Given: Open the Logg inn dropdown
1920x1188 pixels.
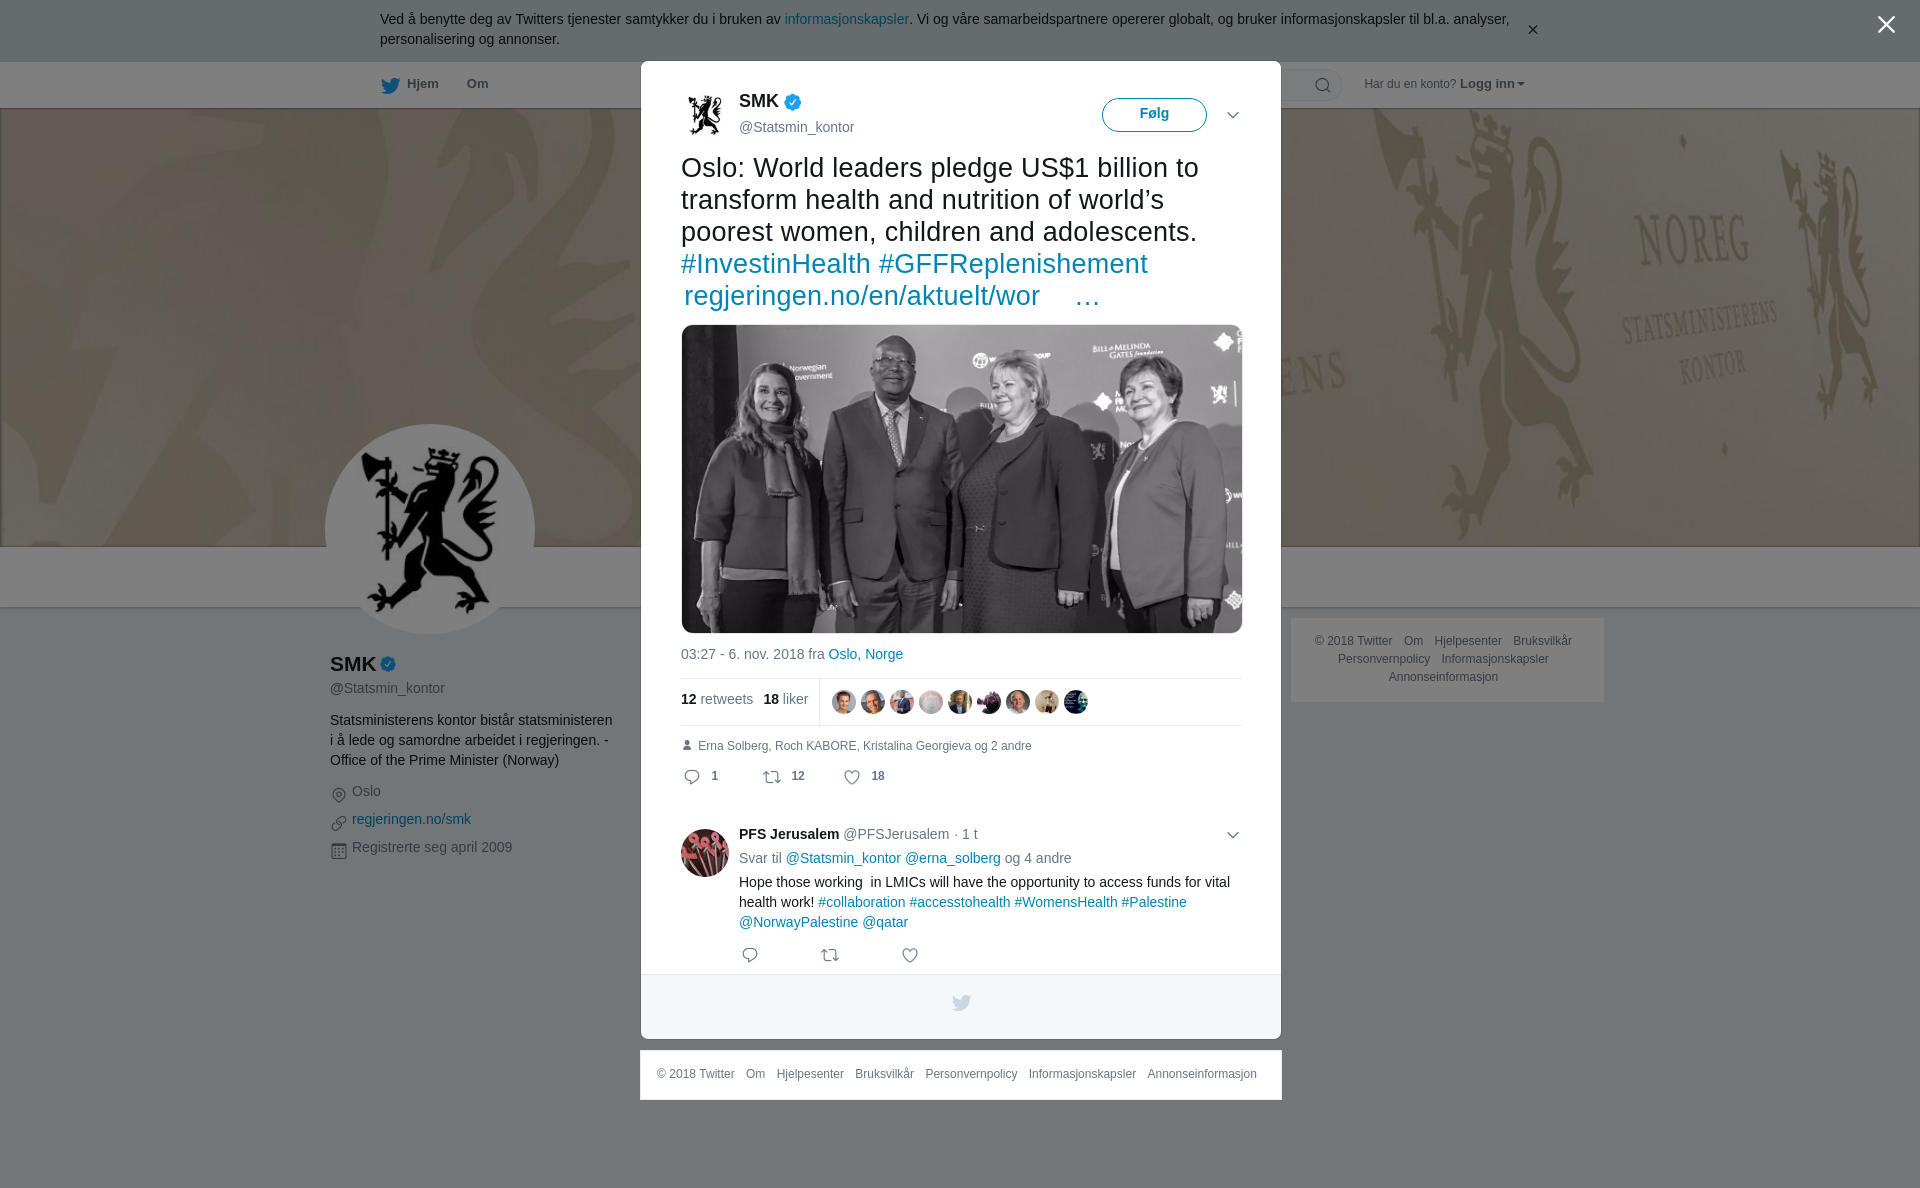Looking at the screenshot, I should click(1492, 84).
